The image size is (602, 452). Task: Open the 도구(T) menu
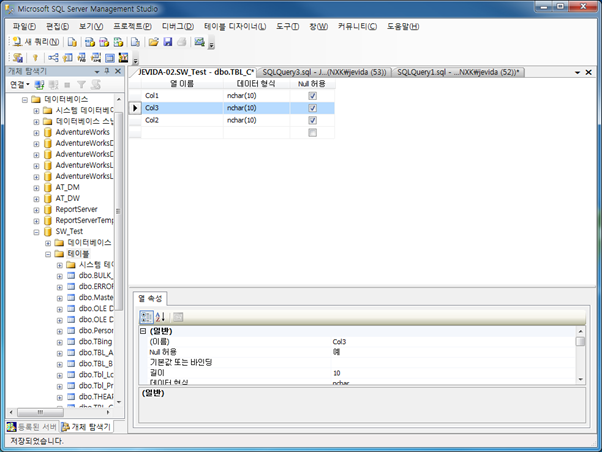288,26
